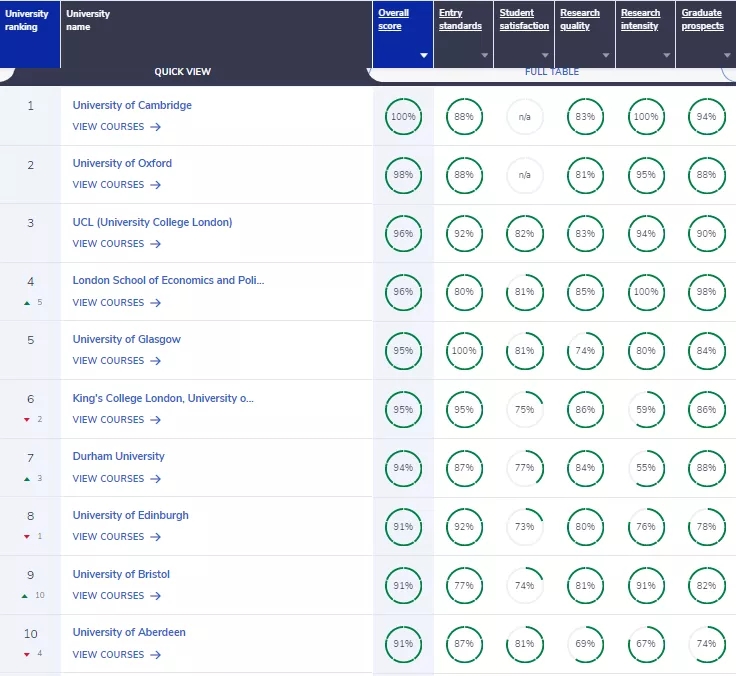The image size is (736, 676).
Task: Sort by Overall score column arrow
Action: [x=424, y=55]
